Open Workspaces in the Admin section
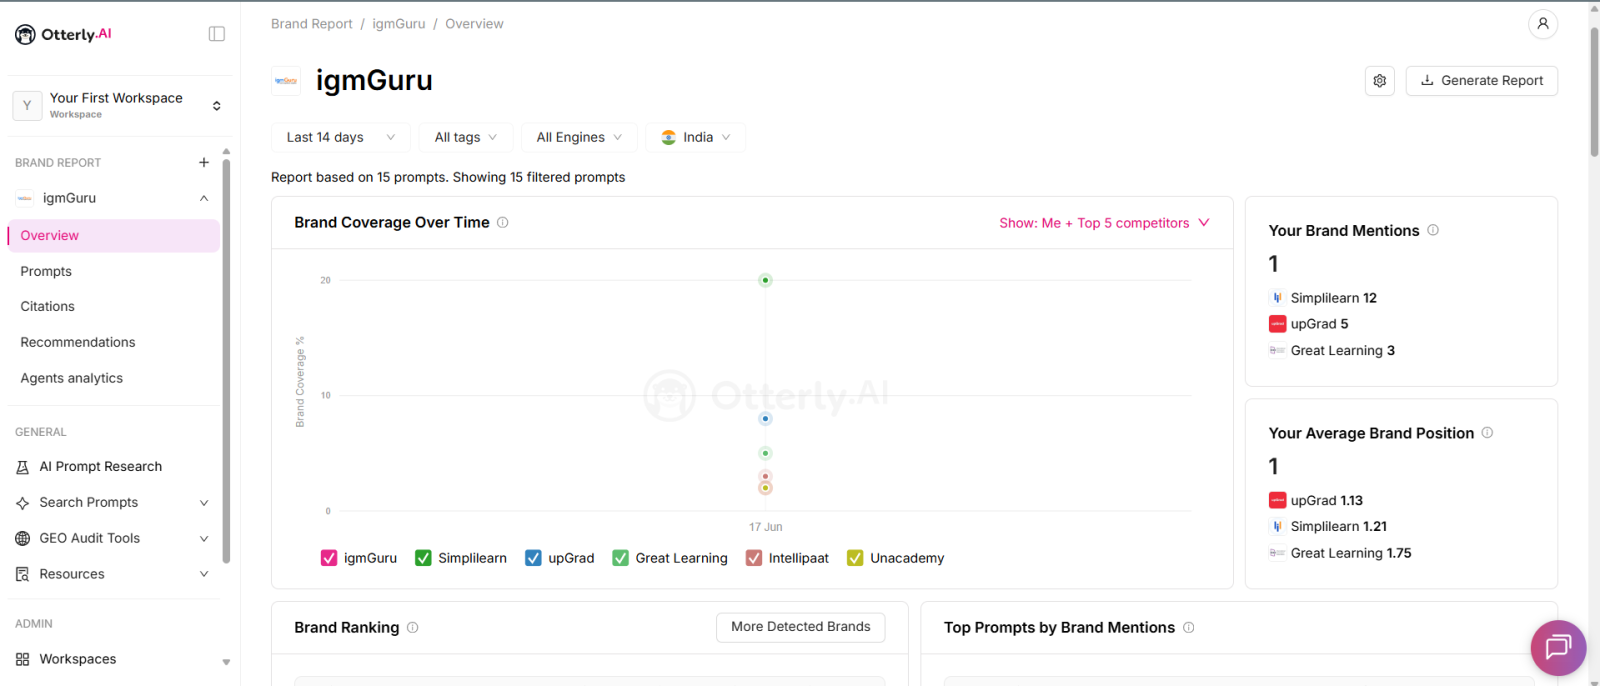The width and height of the screenshot is (1600, 686). [78, 660]
